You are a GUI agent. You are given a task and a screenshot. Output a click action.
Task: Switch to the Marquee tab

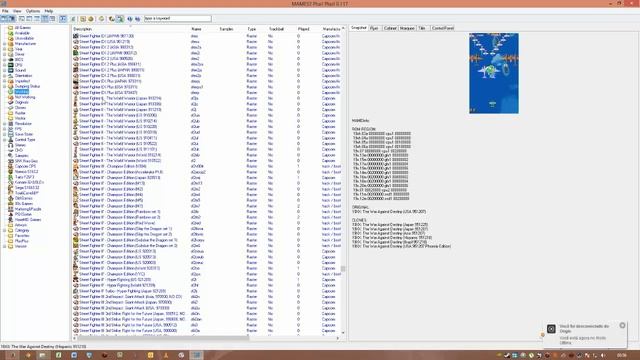(x=407, y=28)
